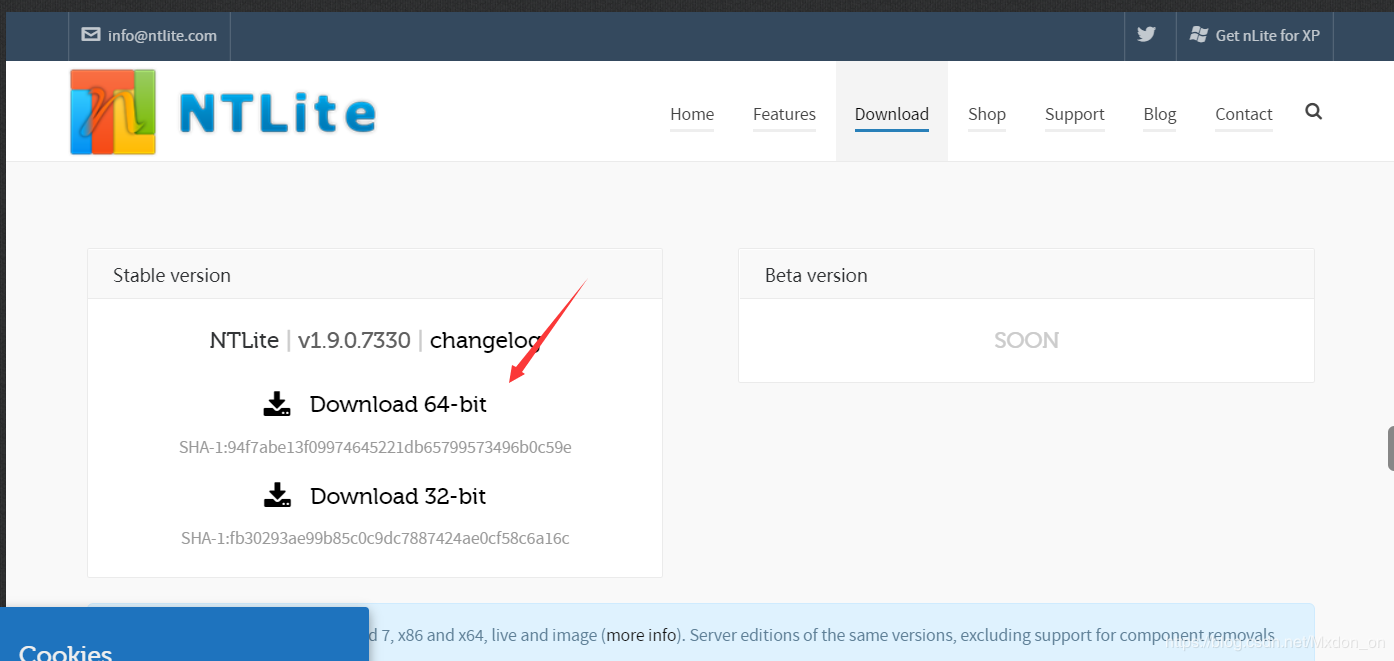Open the Home menu item

692,114
